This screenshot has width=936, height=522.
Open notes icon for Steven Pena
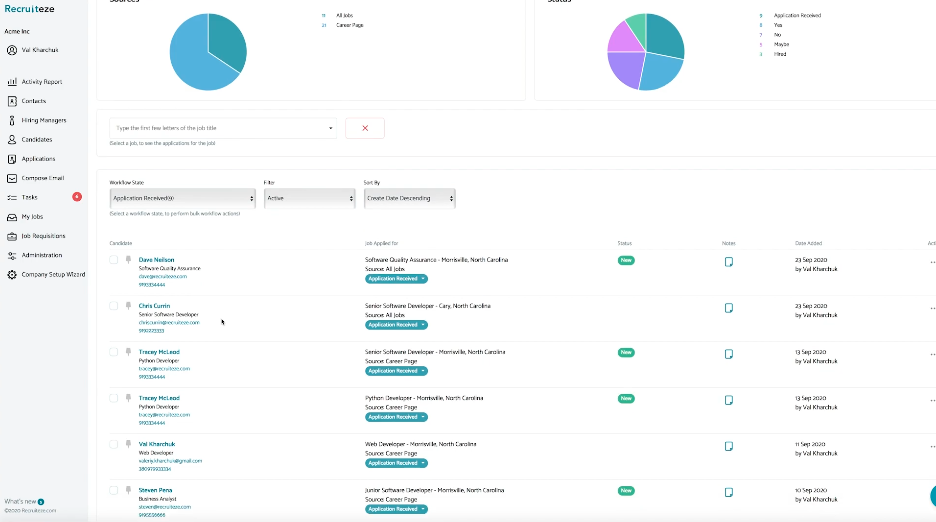[x=728, y=492]
